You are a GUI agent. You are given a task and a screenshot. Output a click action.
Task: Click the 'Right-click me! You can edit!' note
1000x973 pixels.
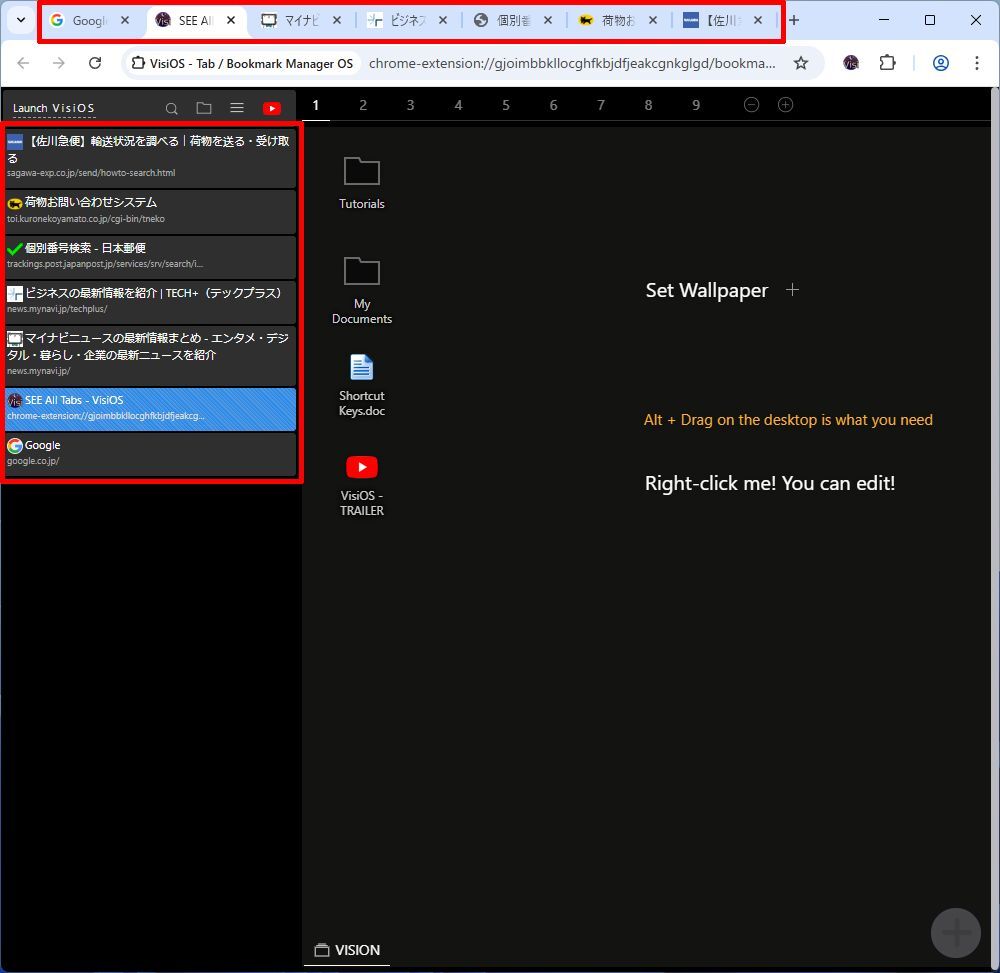coord(770,483)
